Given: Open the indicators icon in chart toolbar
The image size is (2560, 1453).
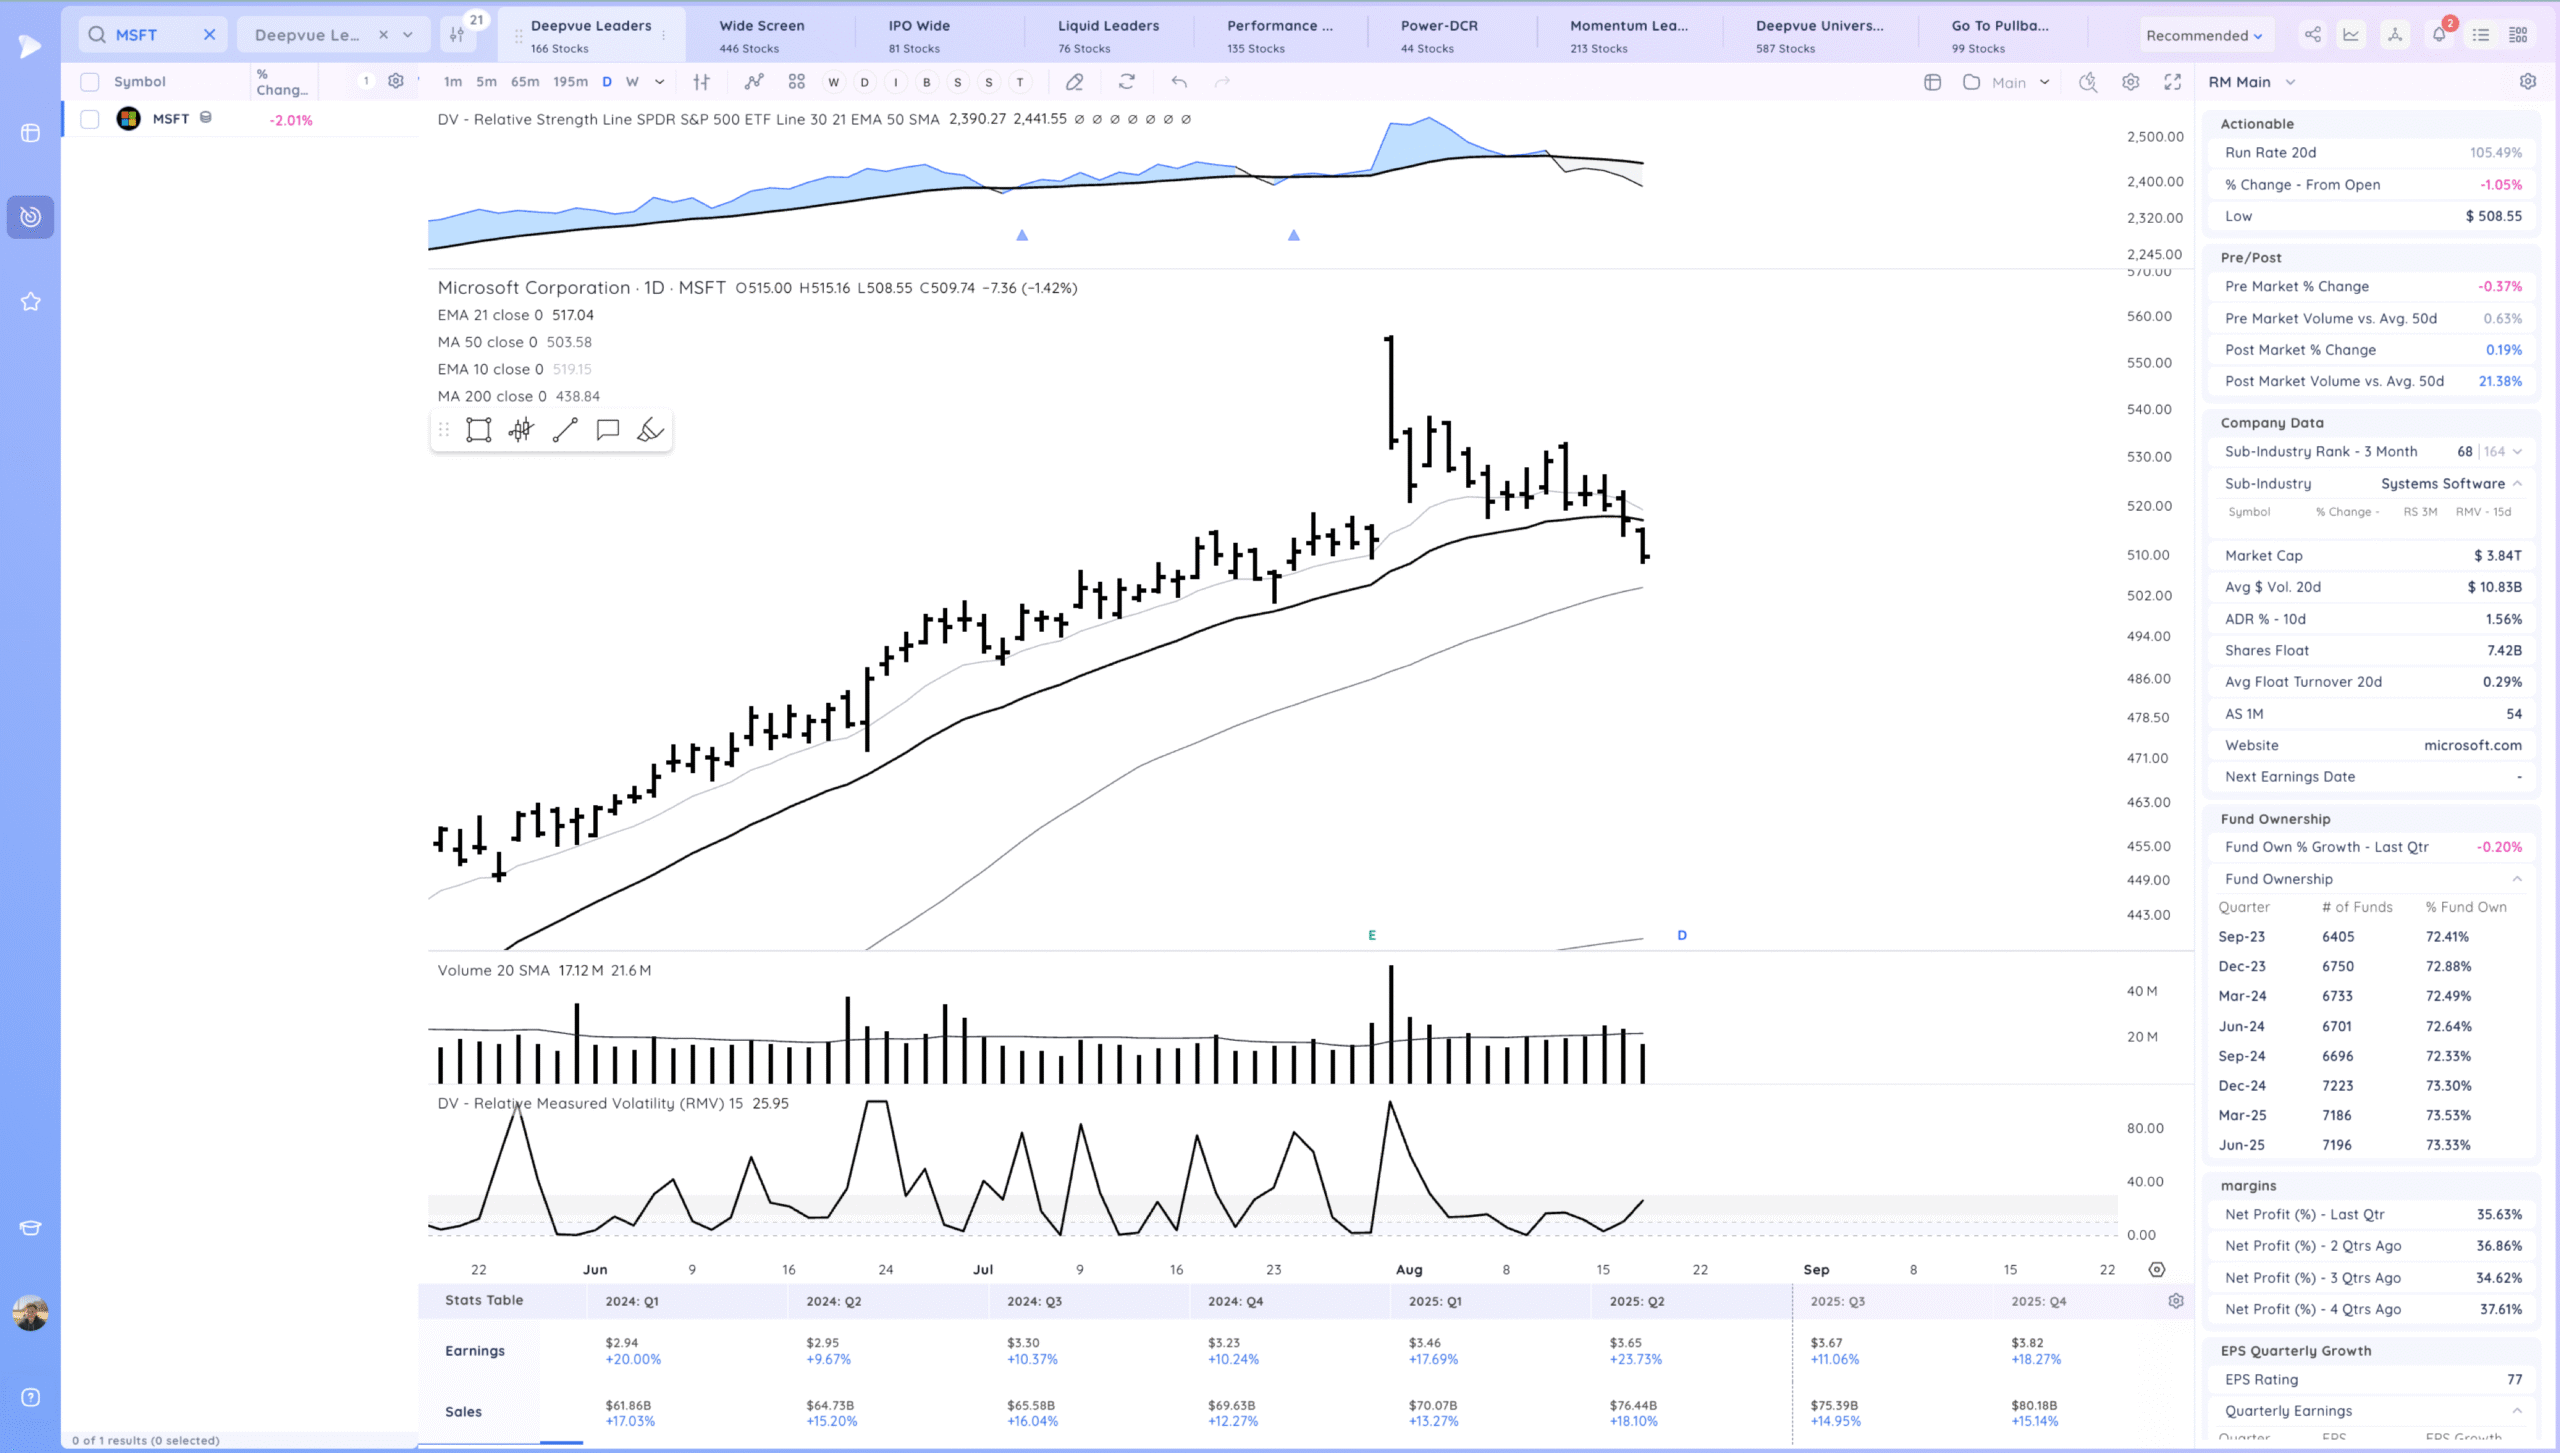Looking at the screenshot, I should [754, 82].
